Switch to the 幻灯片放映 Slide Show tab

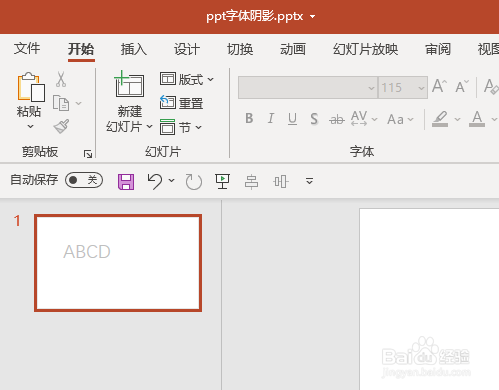[365, 49]
